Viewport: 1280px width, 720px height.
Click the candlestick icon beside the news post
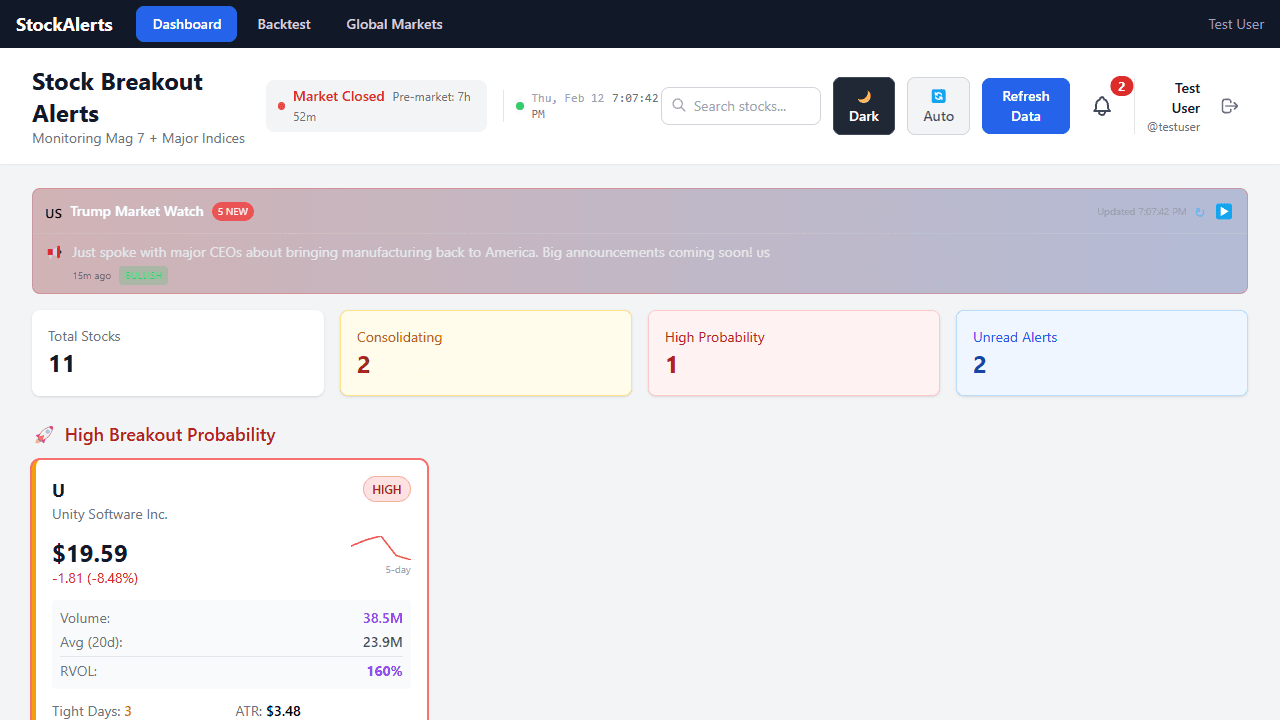[x=54, y=253]
